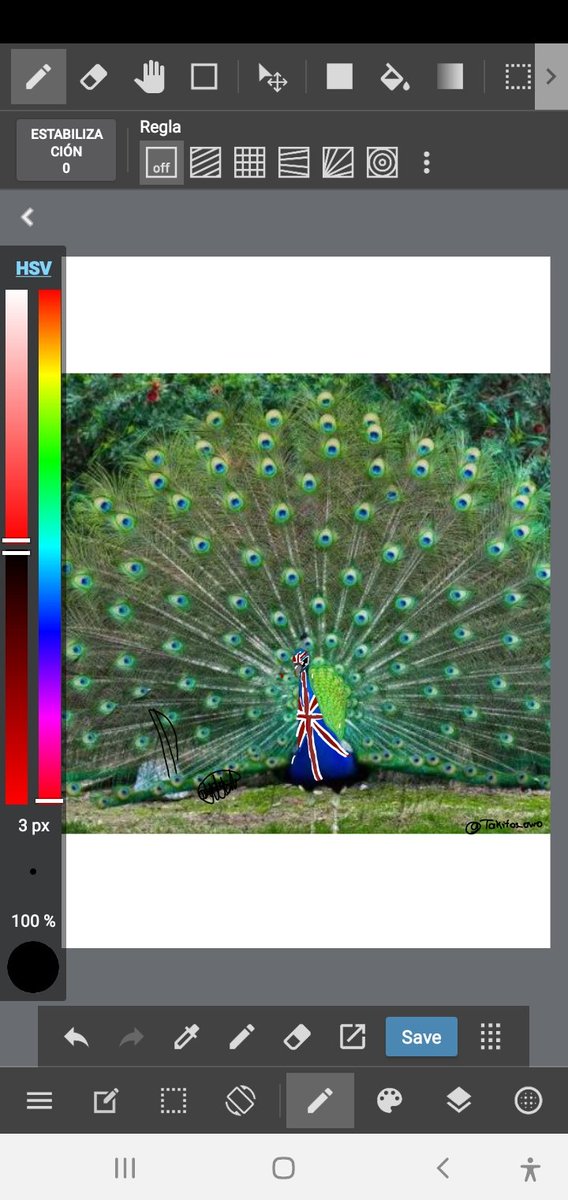Select the gradient tool
The image size is (568, 1200).
tap(450, 77)
